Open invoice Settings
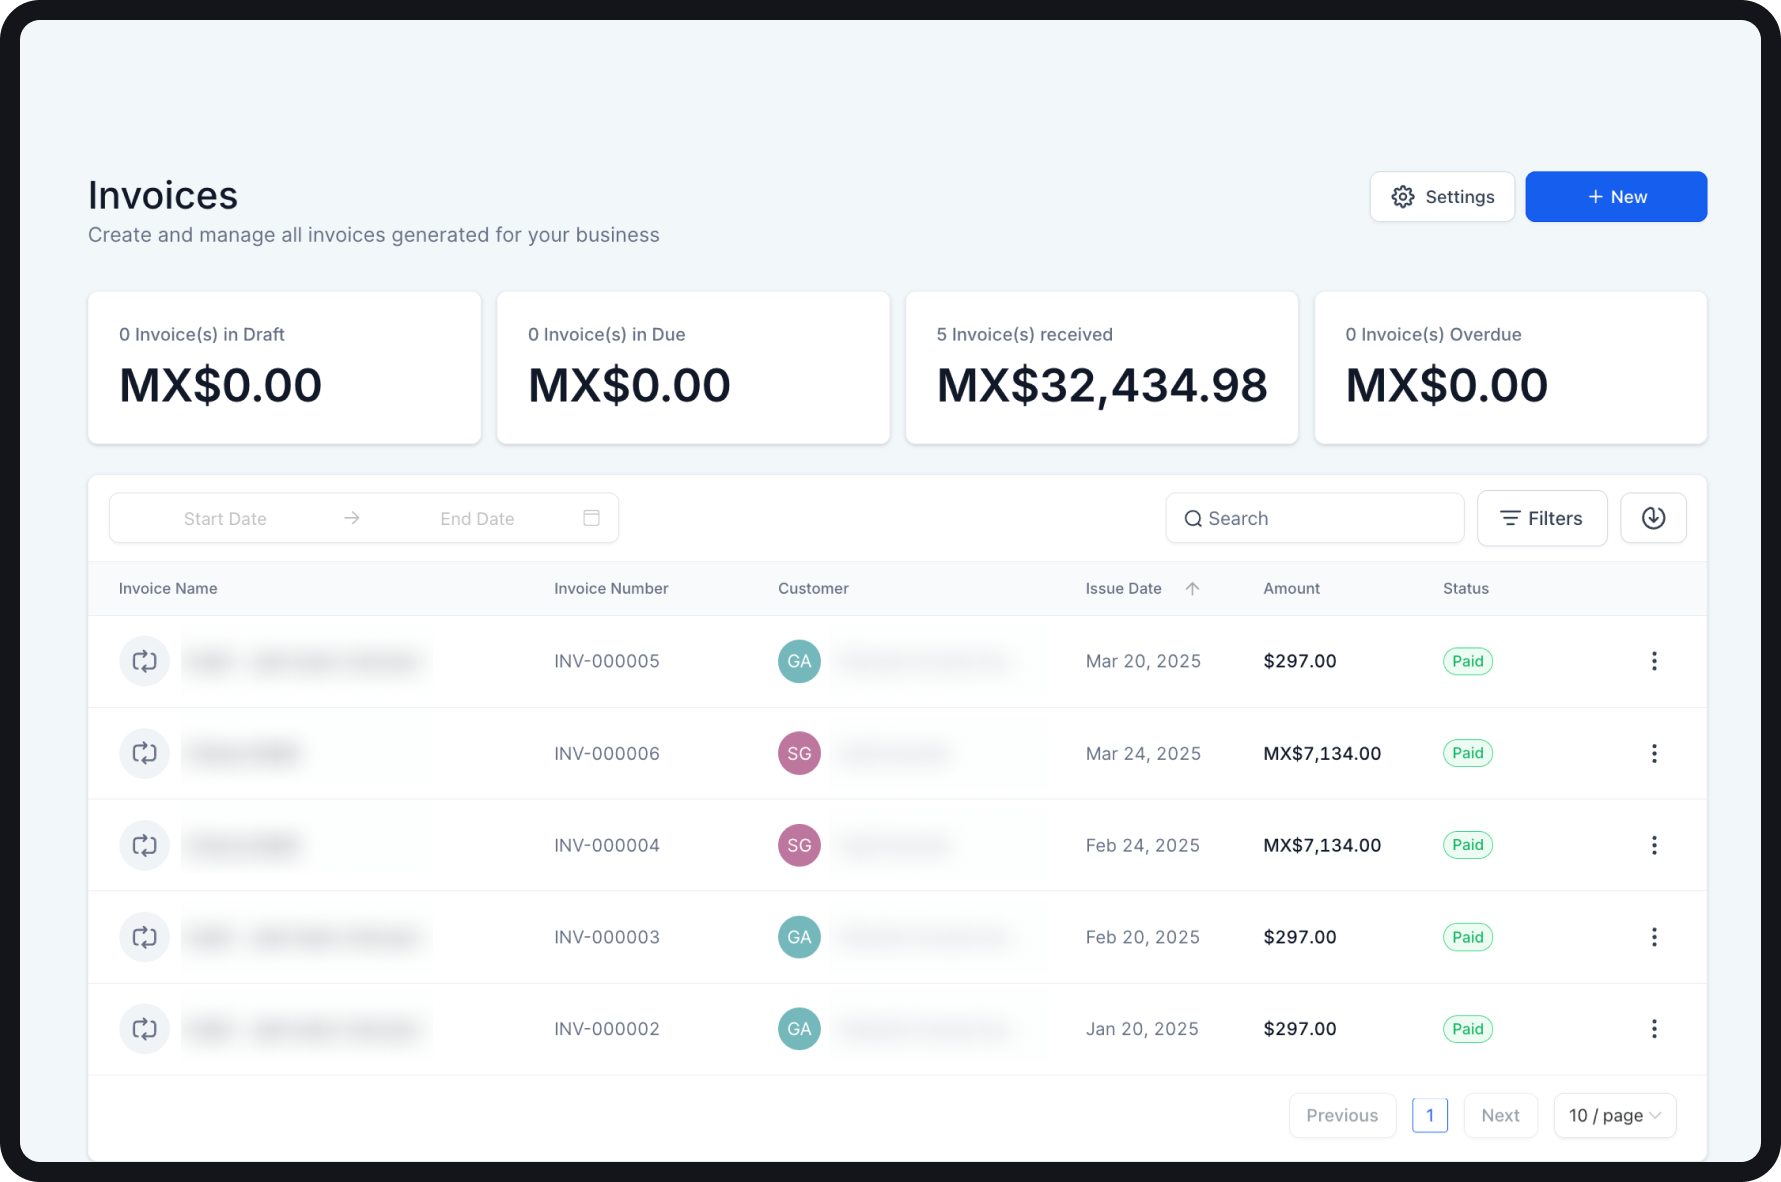 1441,197
